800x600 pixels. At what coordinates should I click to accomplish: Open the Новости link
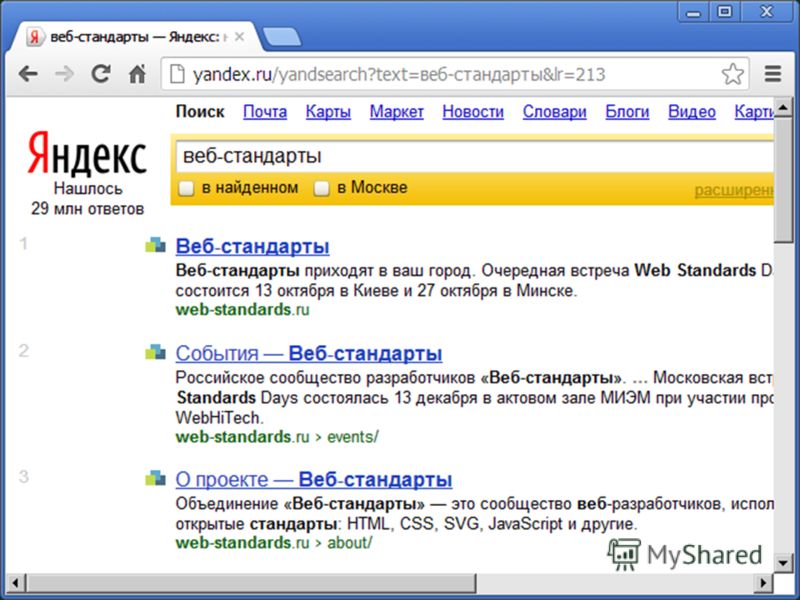pyautogui.click(x=473, y=112)
